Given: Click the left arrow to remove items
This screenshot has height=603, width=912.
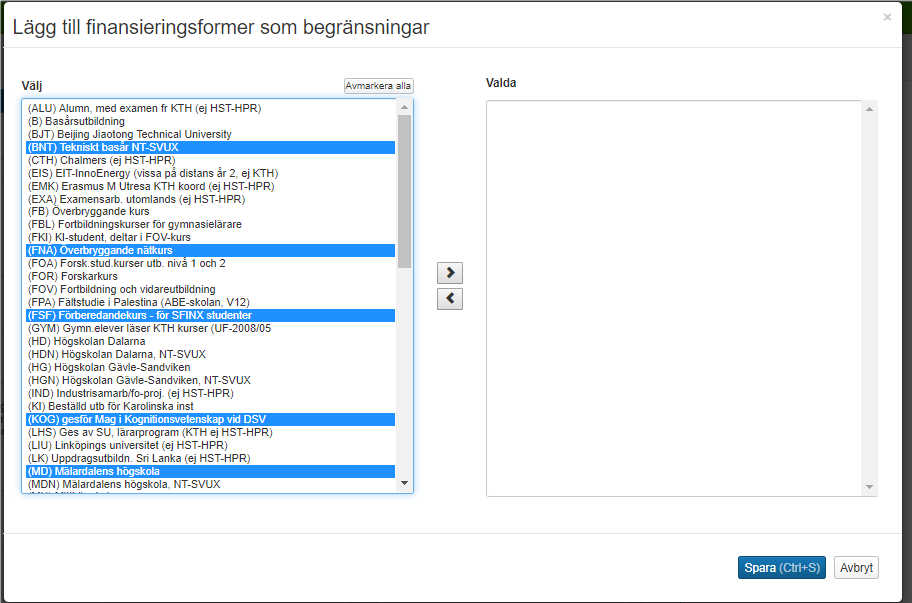Looking at the screenshot, I should pyautogui.click(x=450, y=298).
